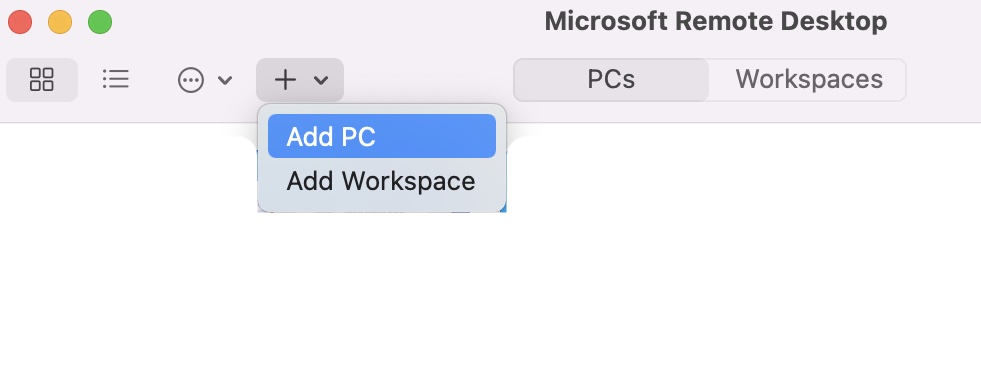This screenshot has width=981, height=370.
Task: Maximize the window with green button
Action: coord(100,23)
